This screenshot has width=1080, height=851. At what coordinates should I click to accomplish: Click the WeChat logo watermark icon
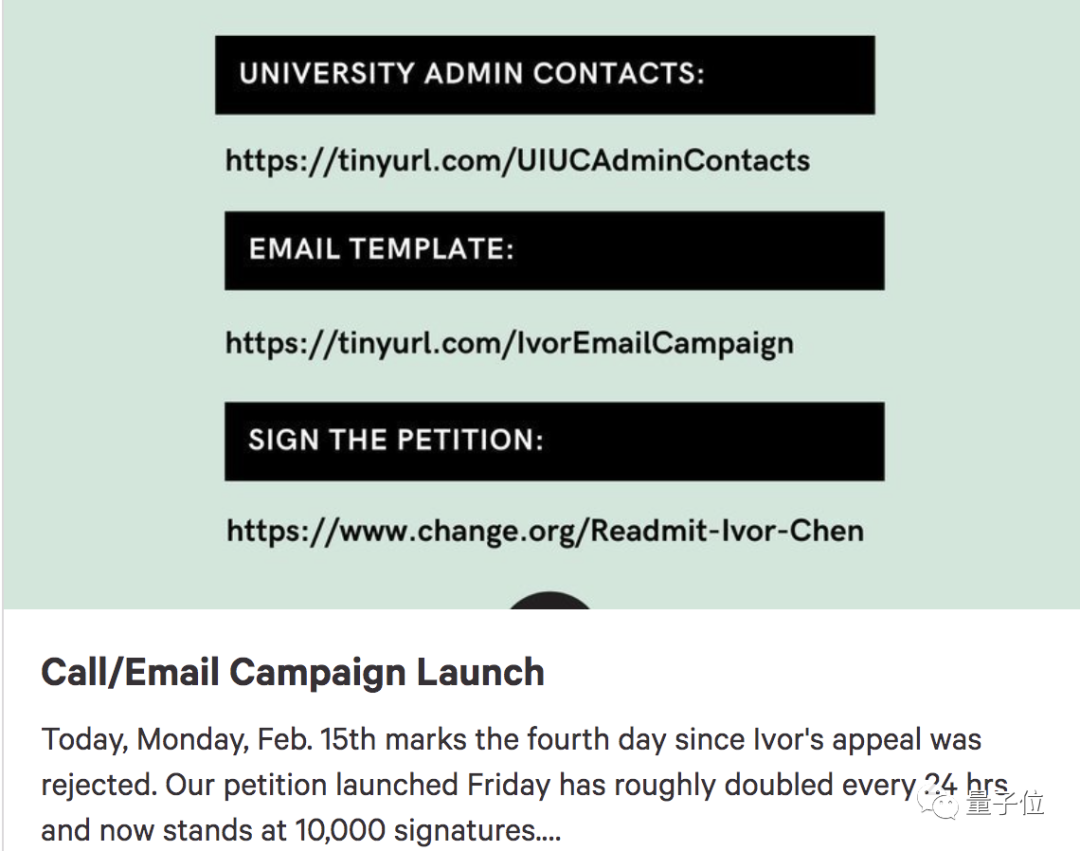point(944,800)
